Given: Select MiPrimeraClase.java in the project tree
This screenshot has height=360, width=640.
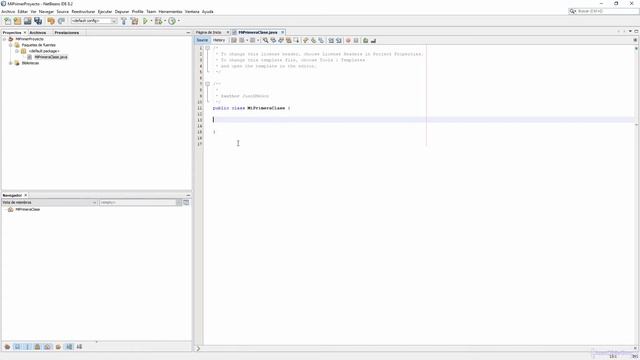Looking at the screenshot, I should [x=51, y=57].
